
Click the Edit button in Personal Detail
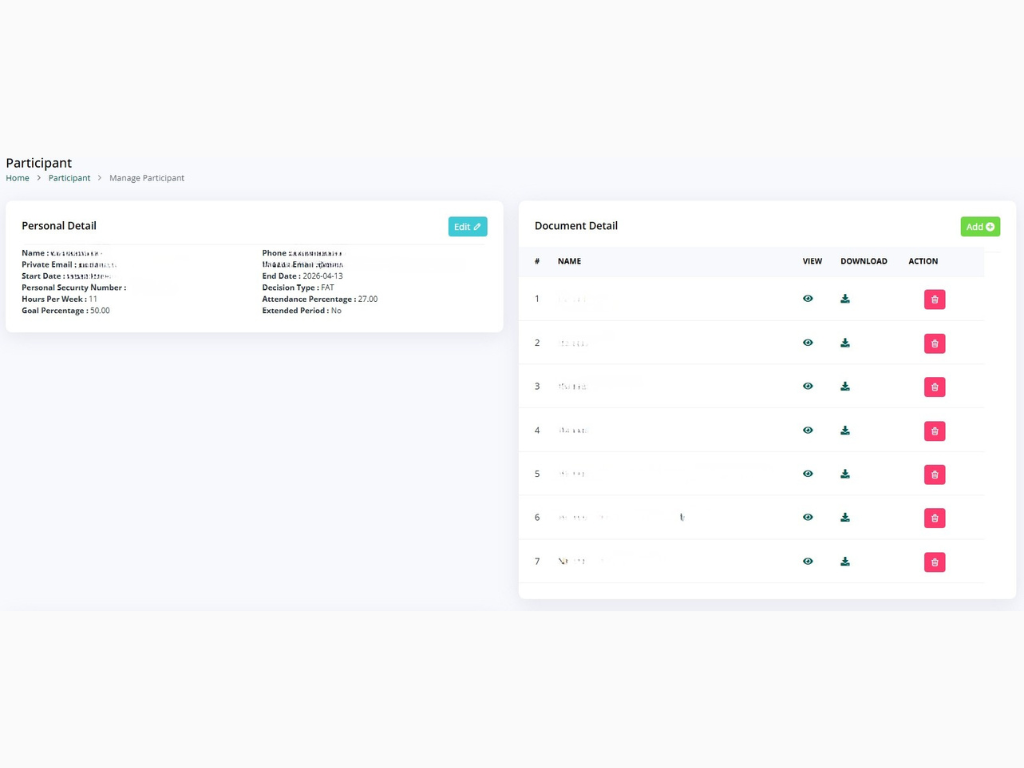tap(467, 227)
